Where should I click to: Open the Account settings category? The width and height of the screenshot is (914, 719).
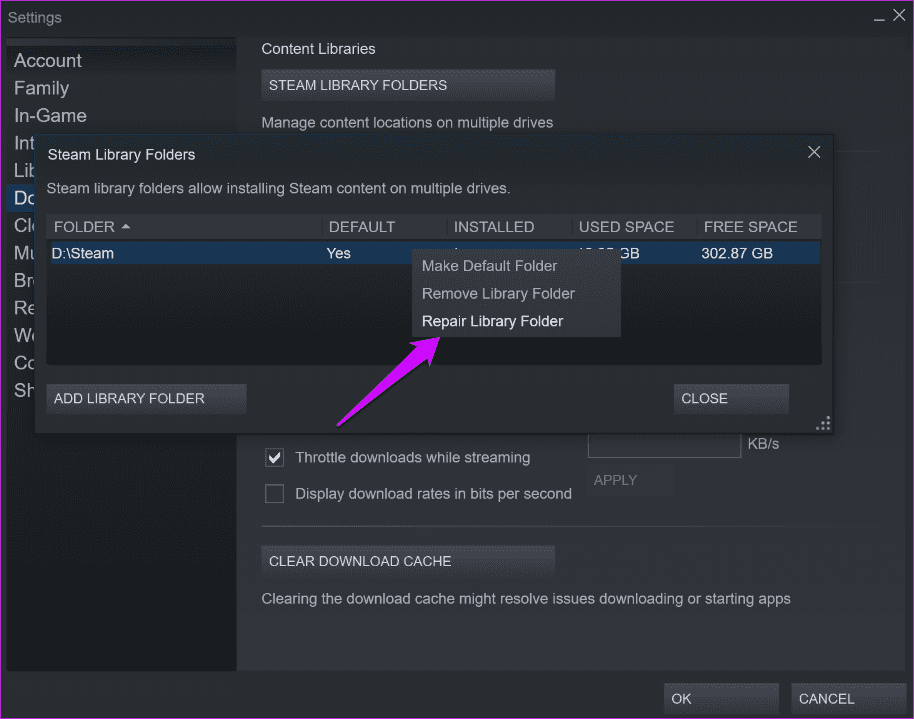tap(48, 61)
